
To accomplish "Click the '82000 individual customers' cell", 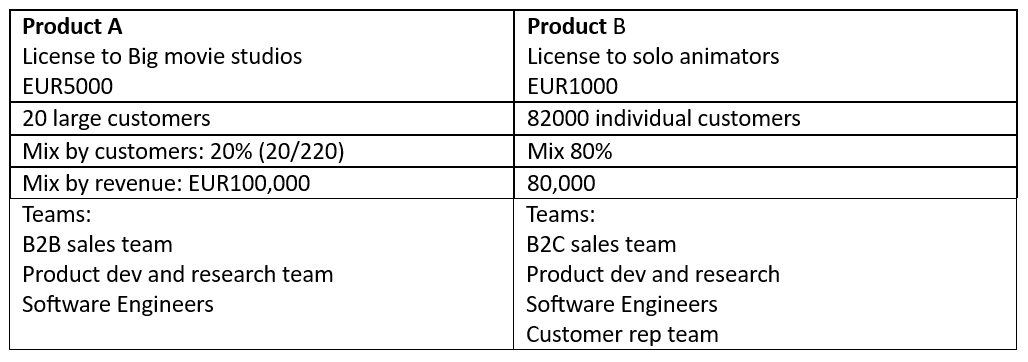I will tap(765, 118).
